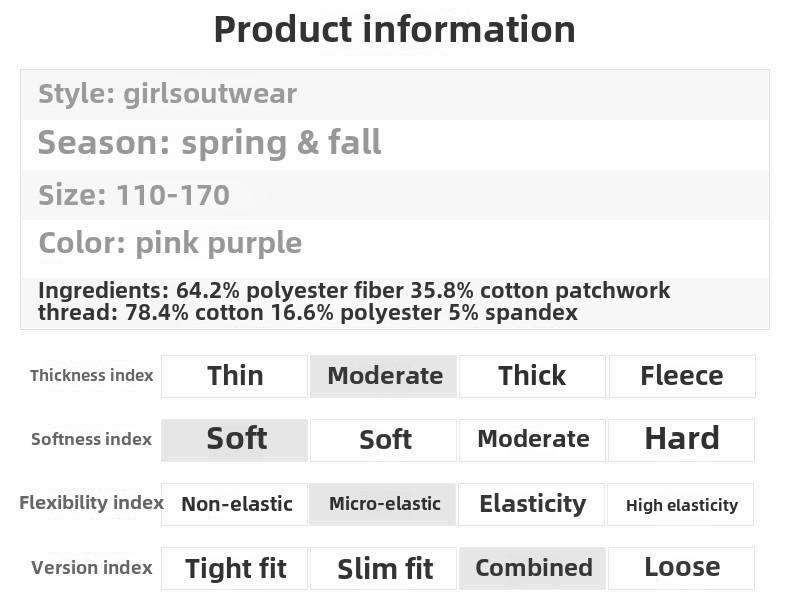The height and width of the screenshot is (613, 790).
Task: Select the "Tight fit" version option
Action: pos(235,568)
